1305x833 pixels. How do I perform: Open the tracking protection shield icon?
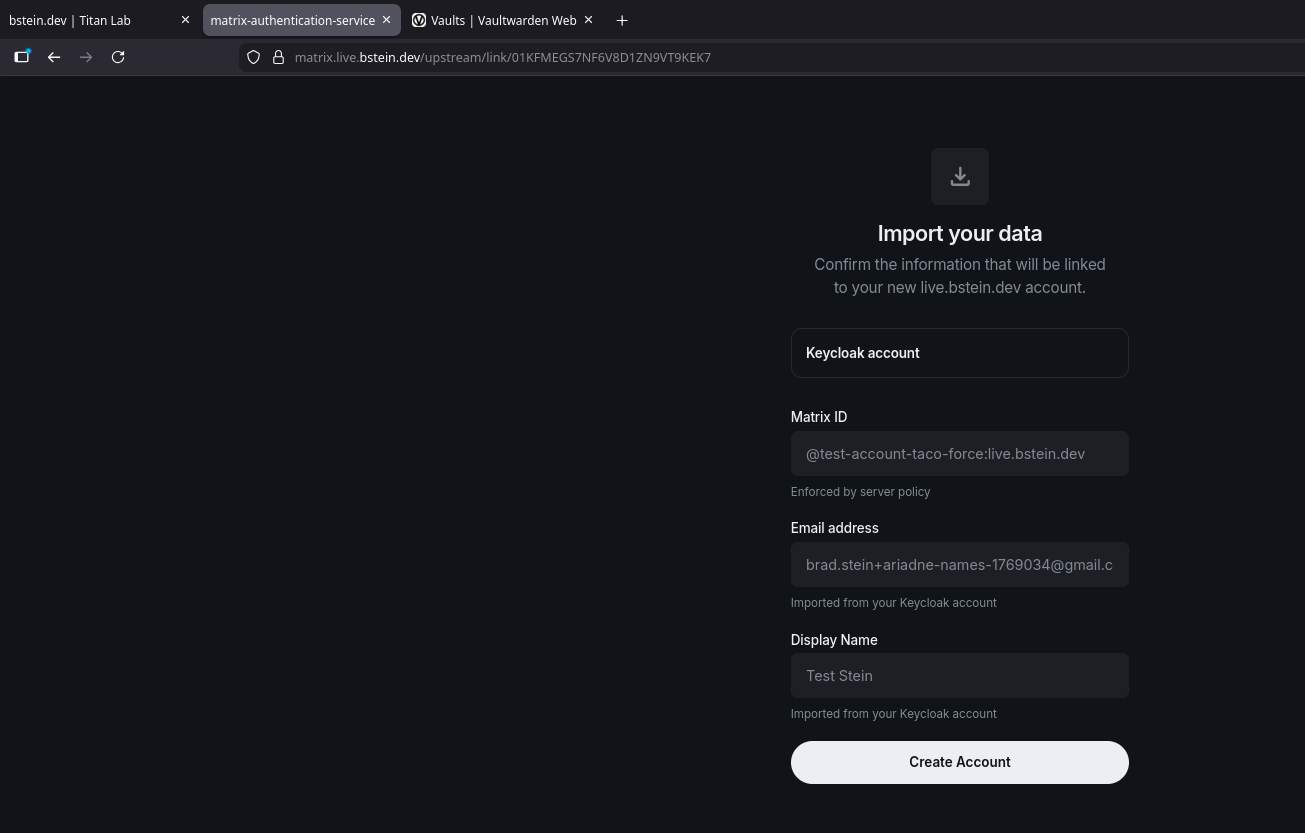[x=254, y=57]
